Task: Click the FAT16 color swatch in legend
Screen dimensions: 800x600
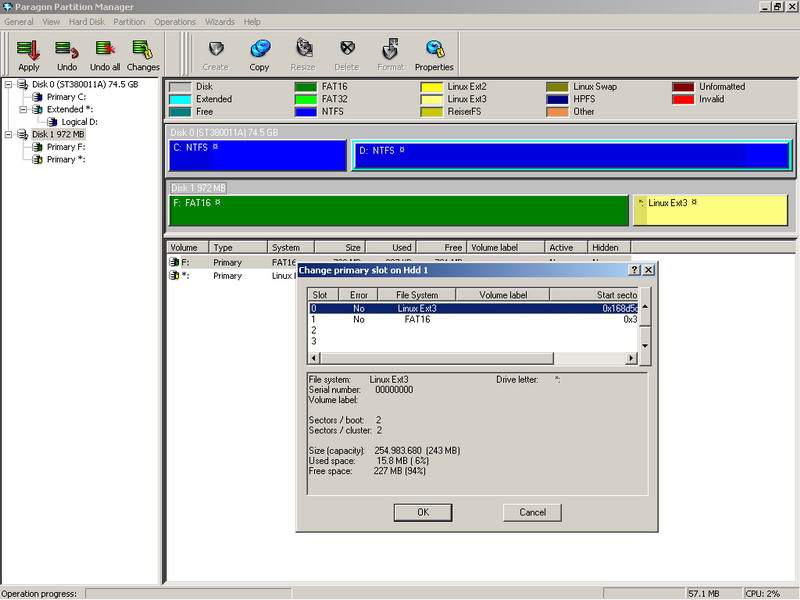Action: [306, 87]
